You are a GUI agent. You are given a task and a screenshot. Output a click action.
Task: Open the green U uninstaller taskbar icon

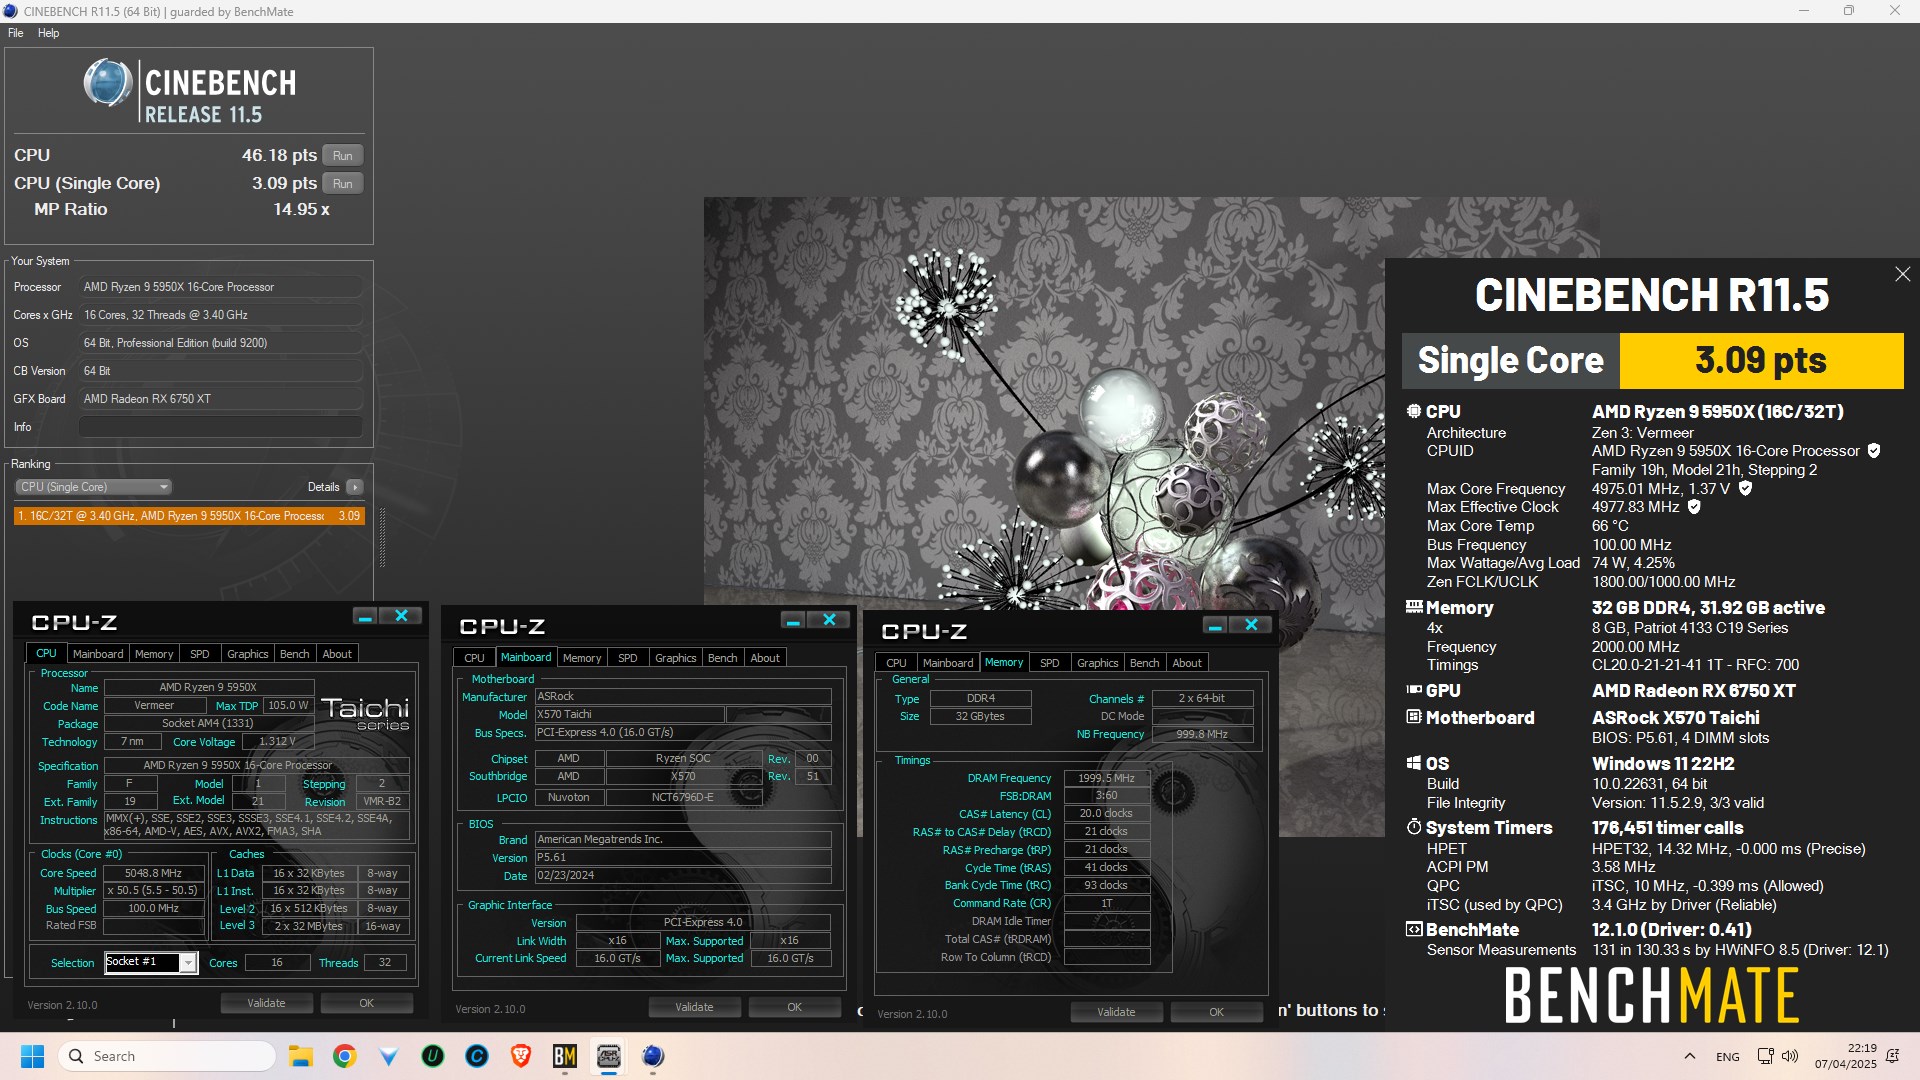point(433,1056)
